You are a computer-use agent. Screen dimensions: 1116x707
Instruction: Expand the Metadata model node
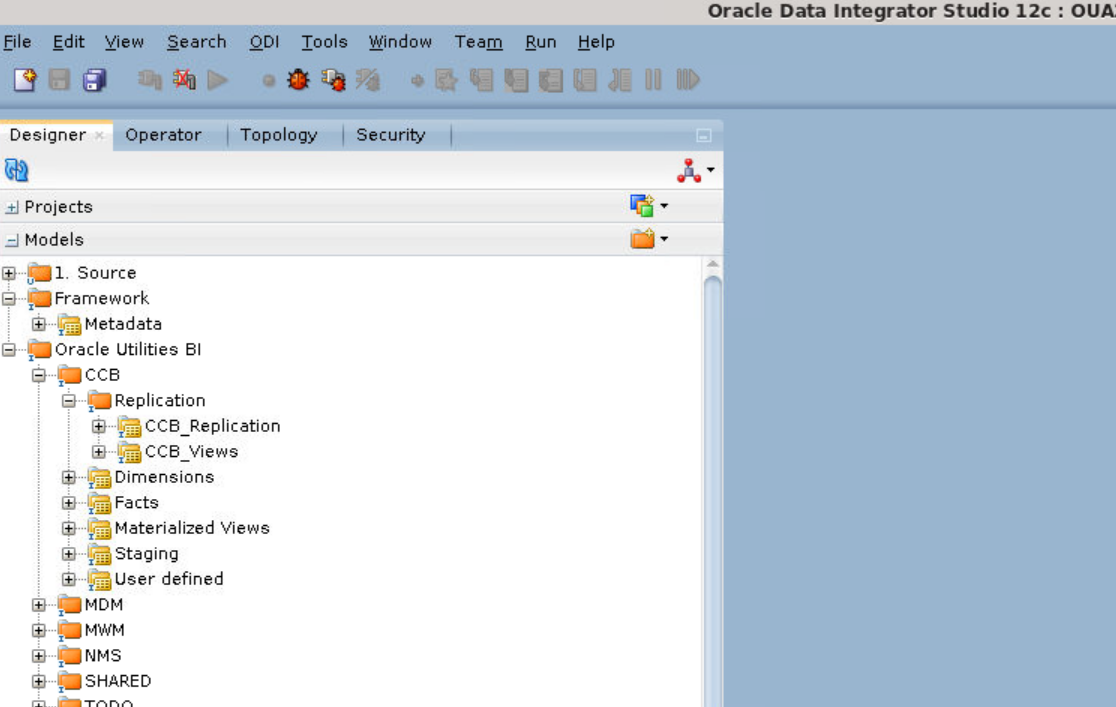tap(38, 324)
